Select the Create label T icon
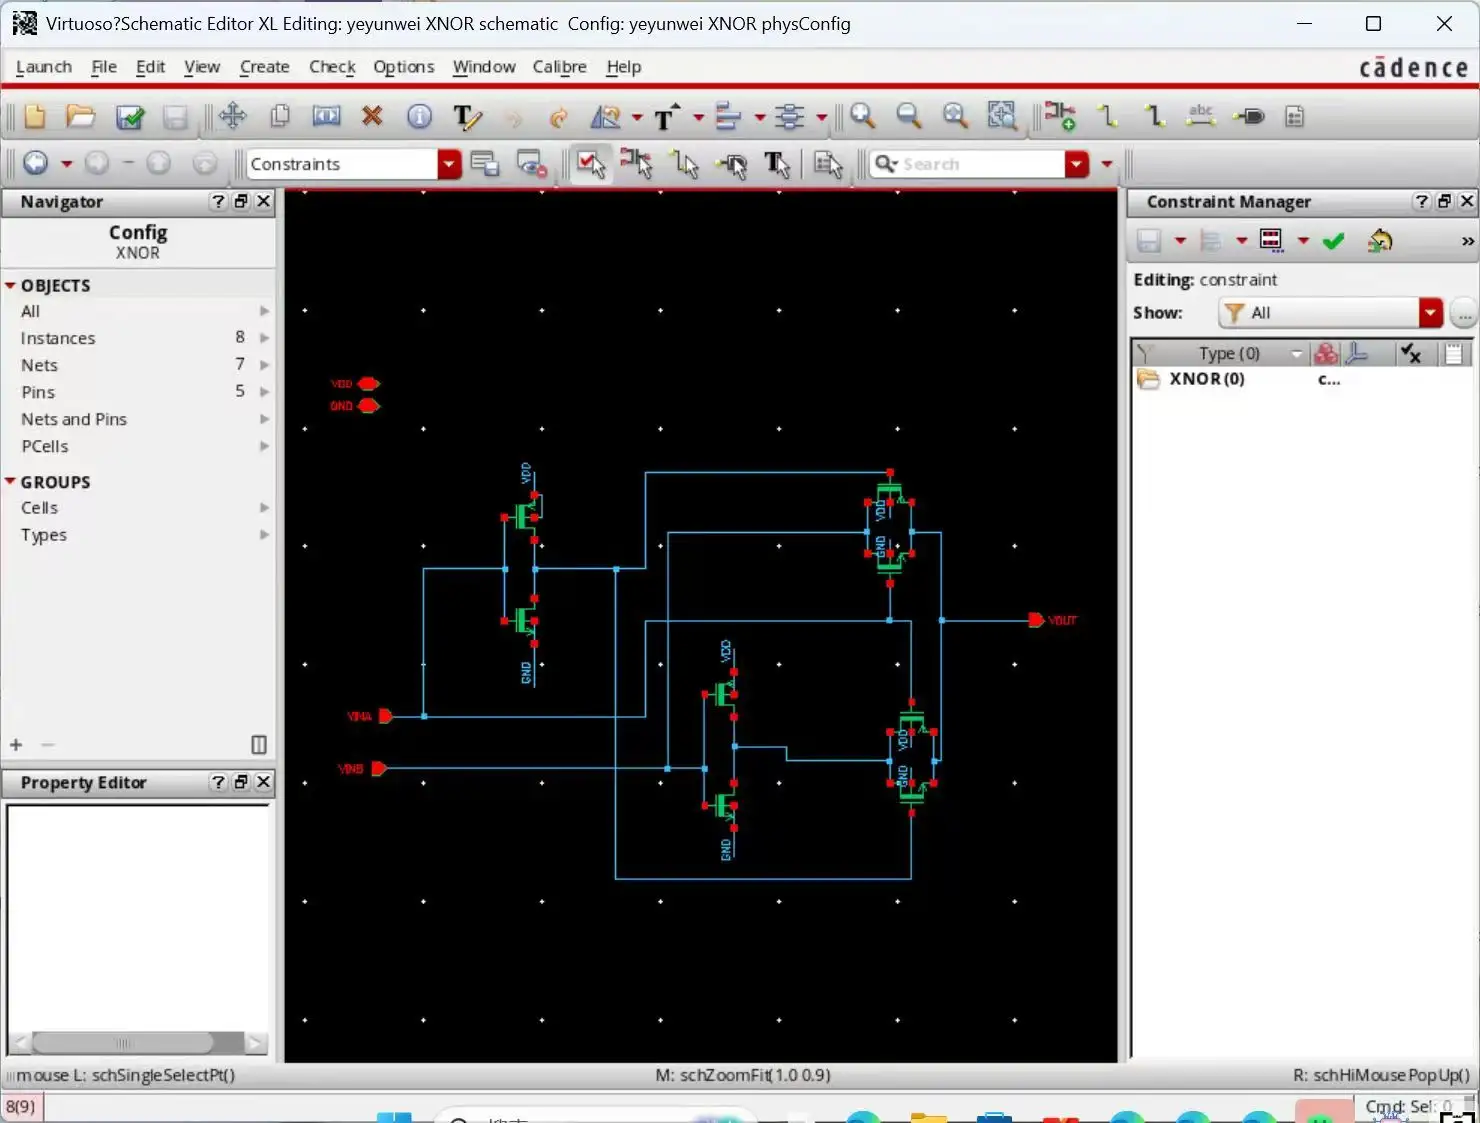The width and height of the screenshot is (1480, 1123). click(666, 117)
